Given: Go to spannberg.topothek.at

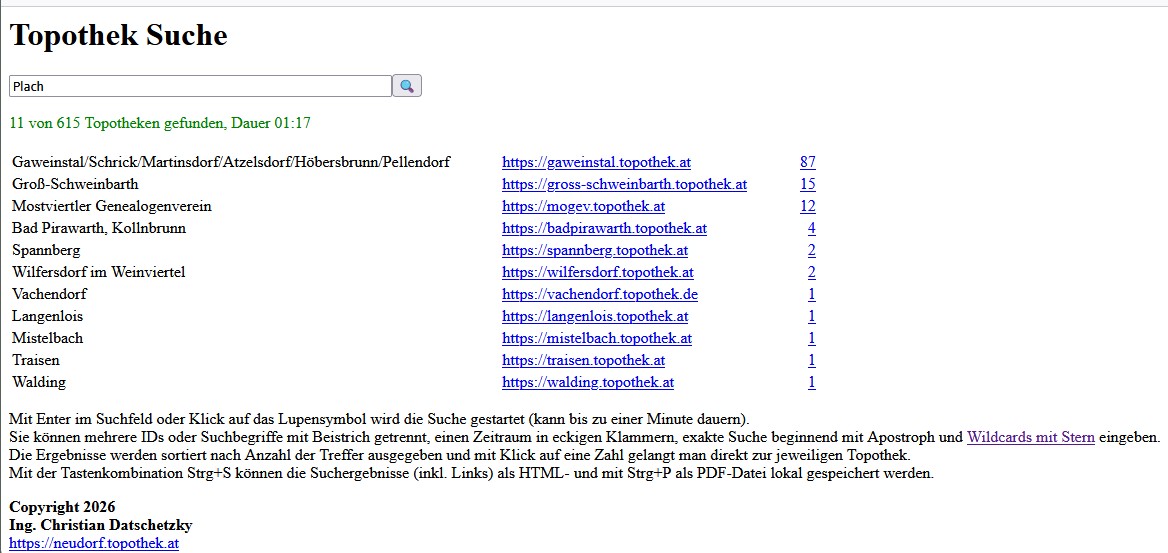Looking at the screenshot, I should click(595, 250).
